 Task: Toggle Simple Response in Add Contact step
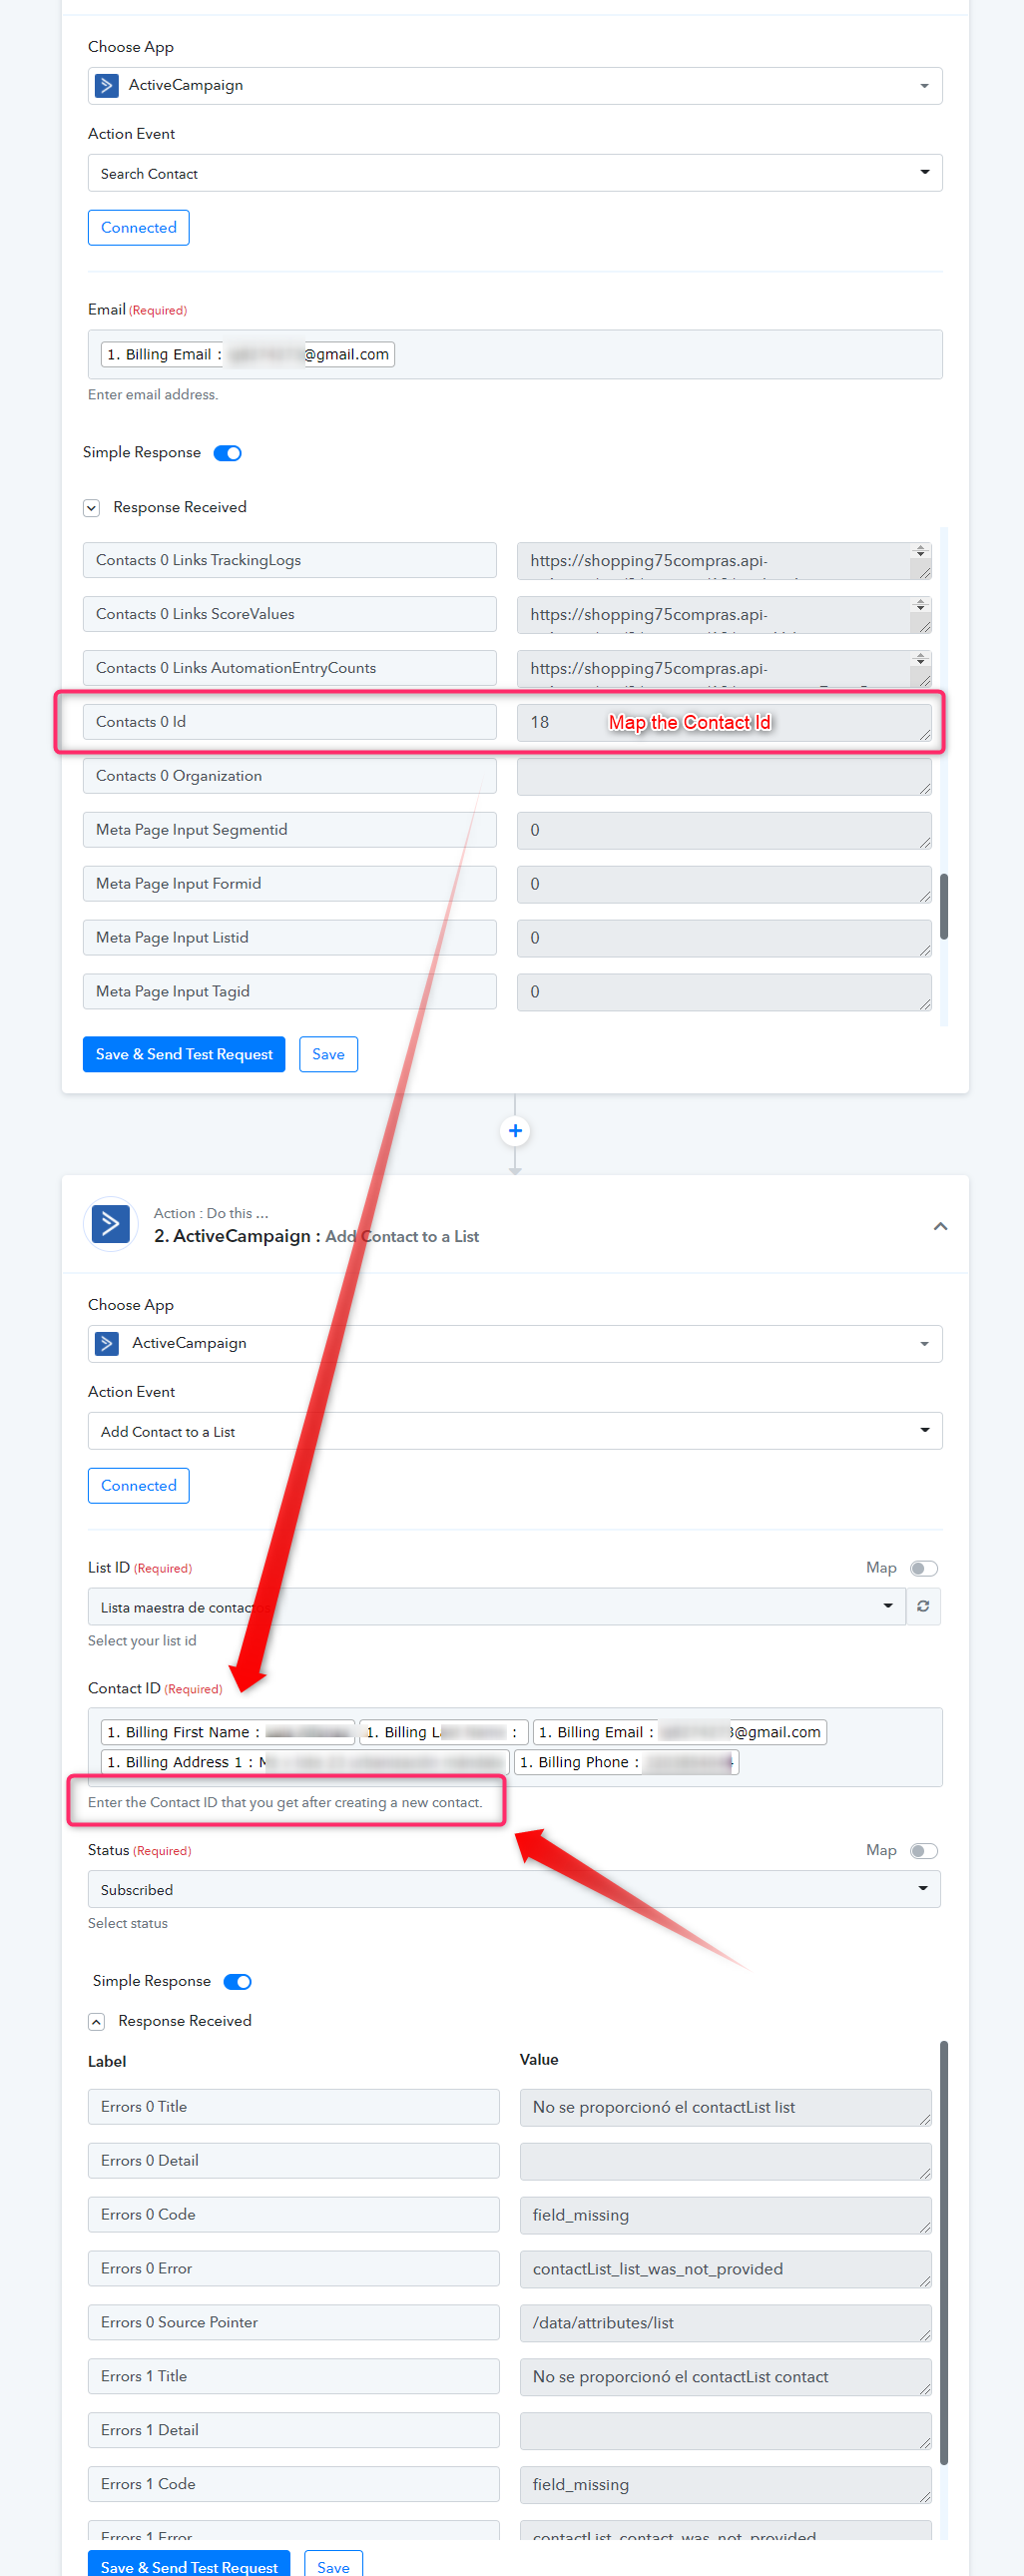tap(238, 1982)
